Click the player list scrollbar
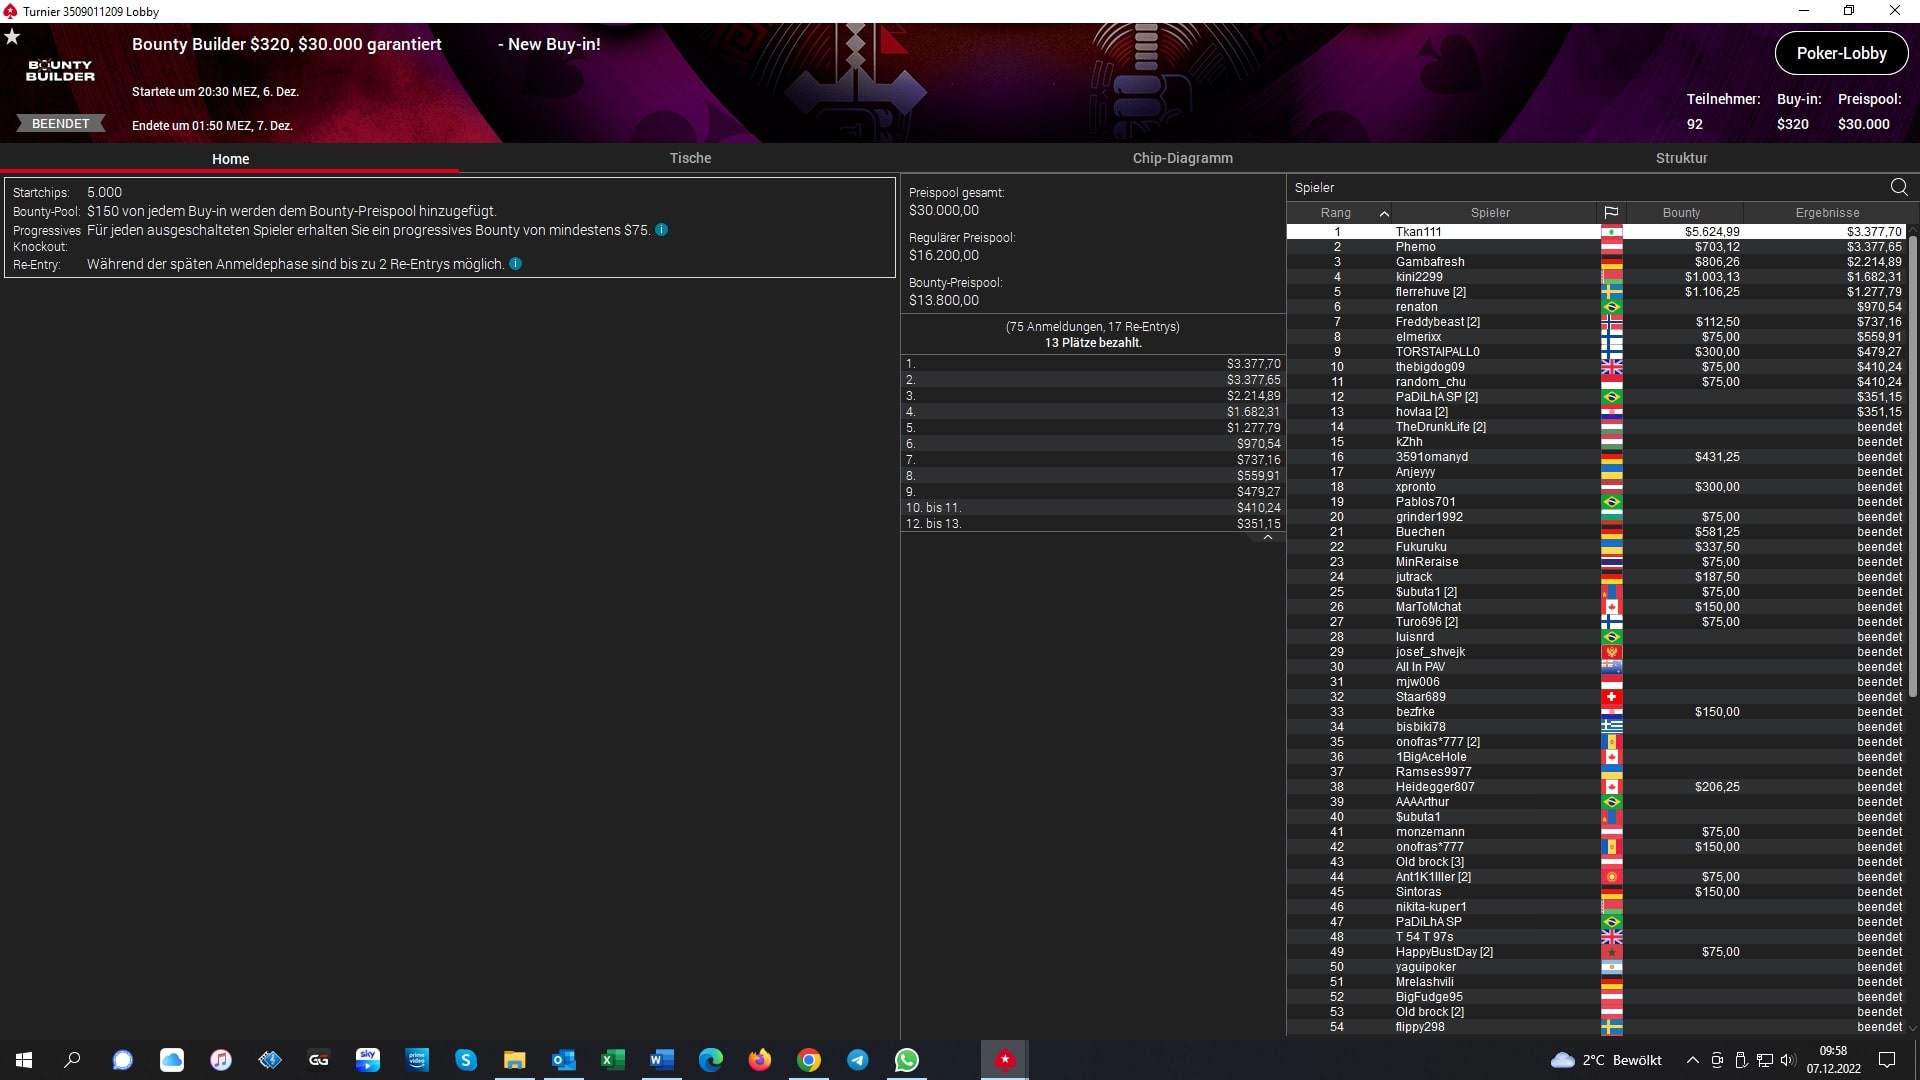The width and height of the screenshot is (1920, 1080). [x=1912, y=465]
